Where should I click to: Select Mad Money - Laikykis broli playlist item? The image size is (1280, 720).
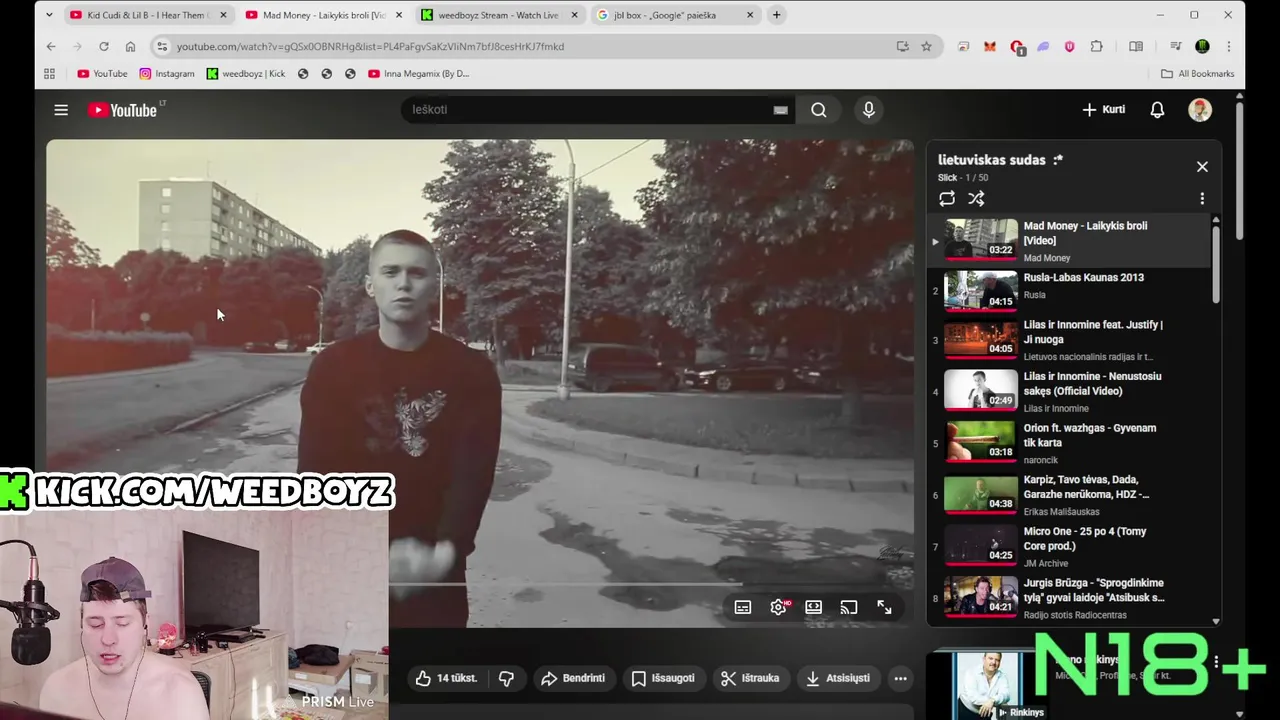tap(1069, 241)
